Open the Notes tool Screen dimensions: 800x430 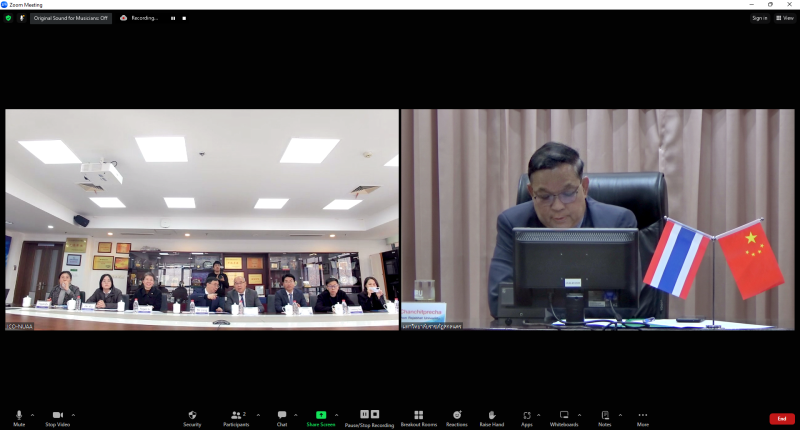click(605, 415)
